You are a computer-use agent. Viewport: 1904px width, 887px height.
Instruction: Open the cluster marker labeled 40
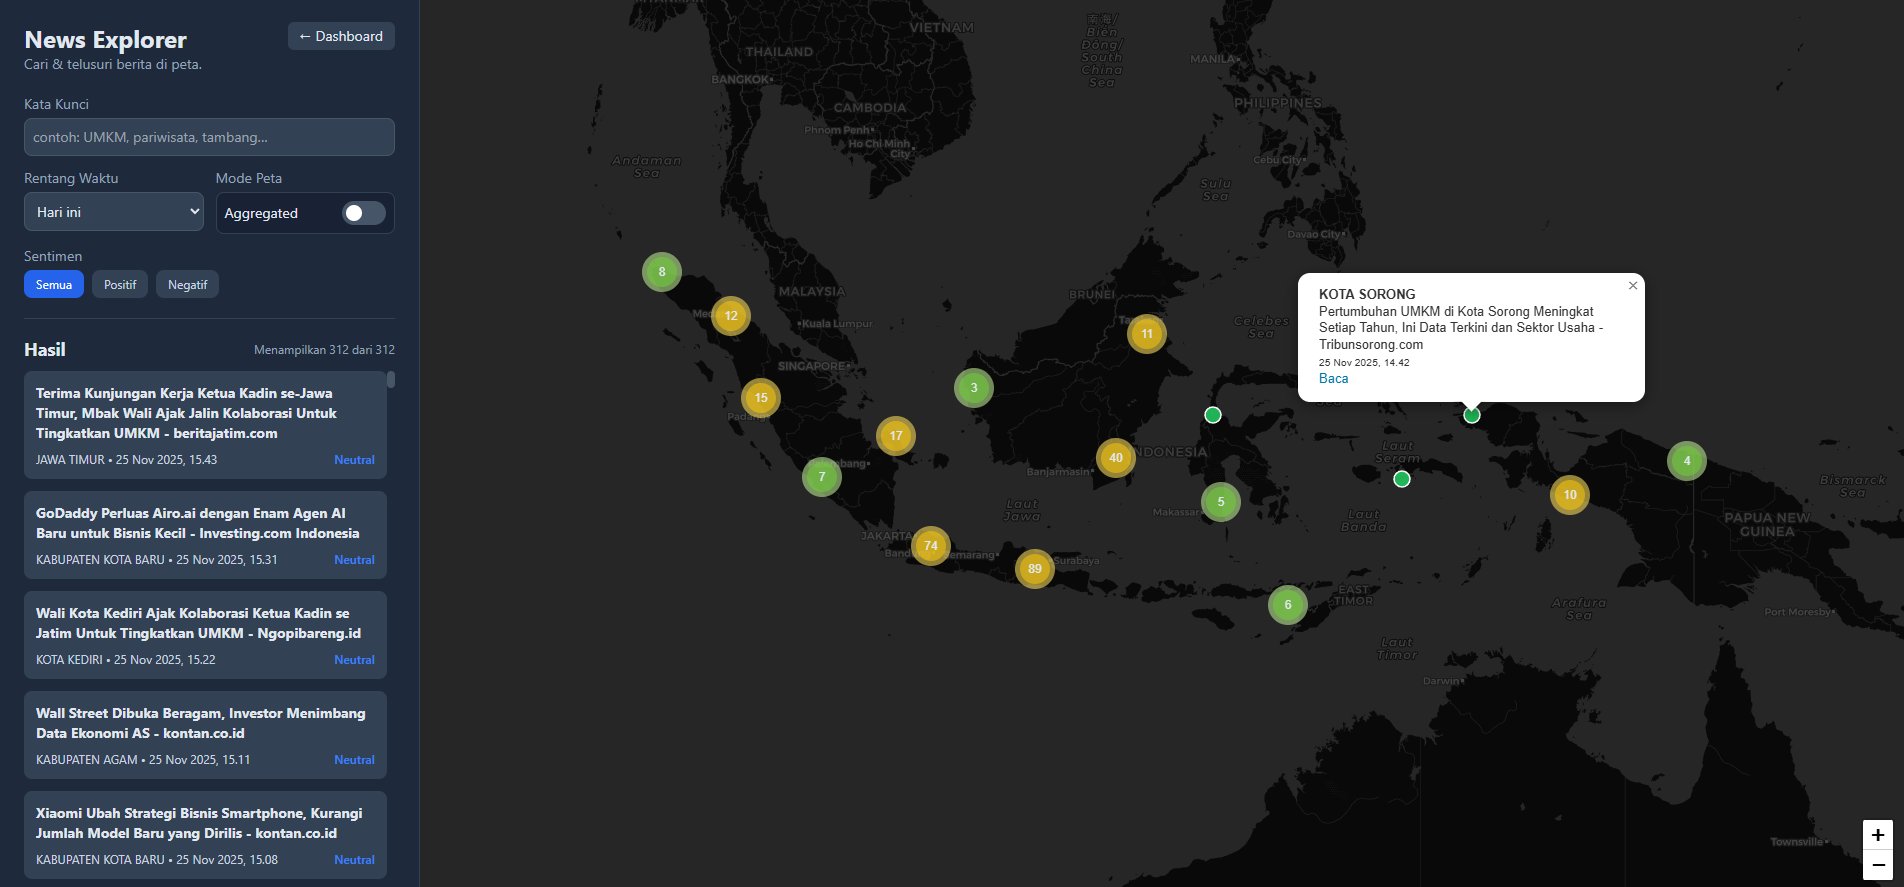coord(1115,458)
